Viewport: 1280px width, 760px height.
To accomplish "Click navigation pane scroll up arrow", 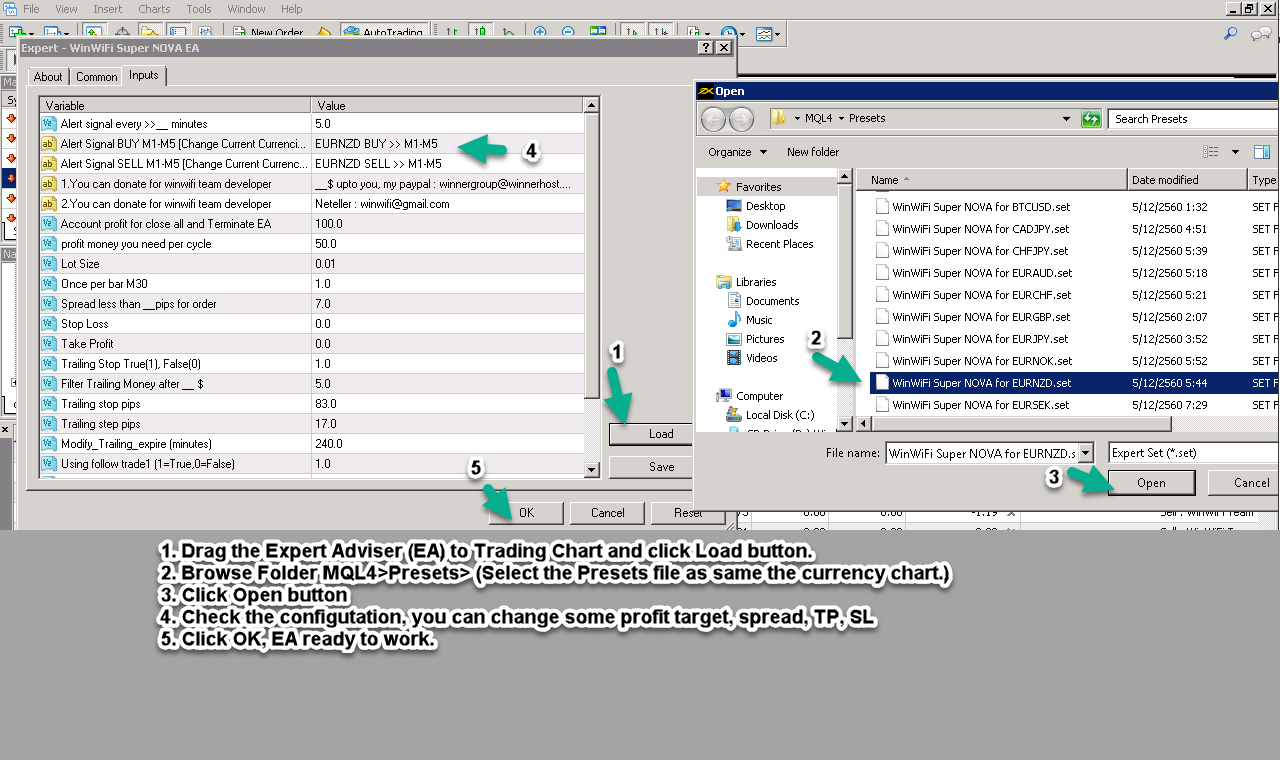I will click(x=845, y=177).
